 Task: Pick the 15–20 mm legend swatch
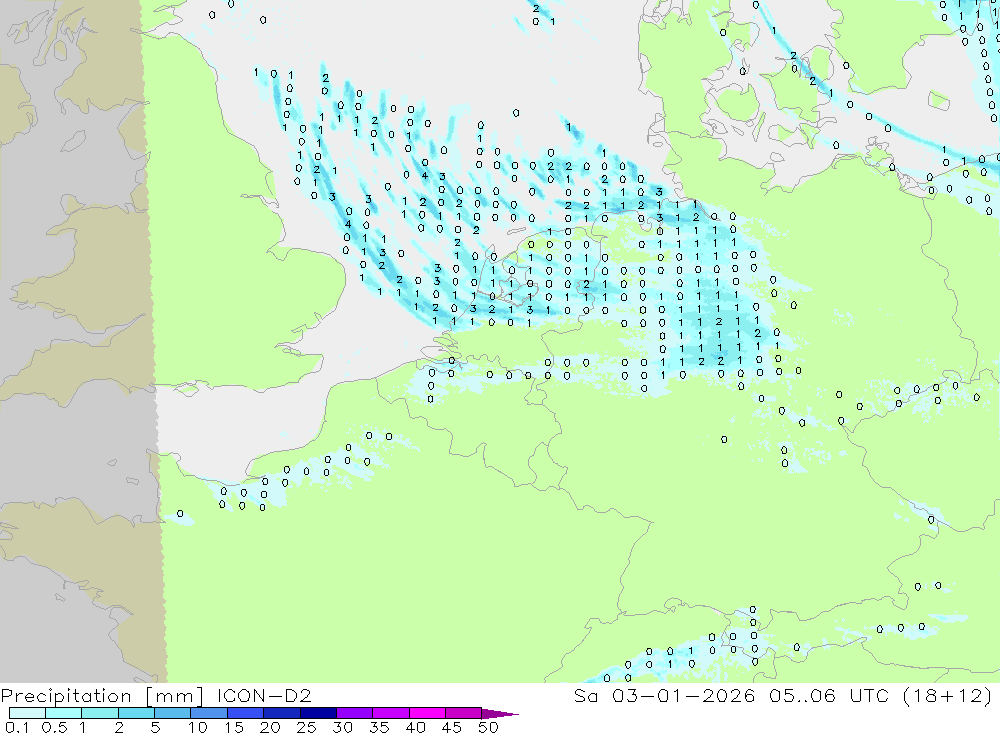[x=246, y=713]
